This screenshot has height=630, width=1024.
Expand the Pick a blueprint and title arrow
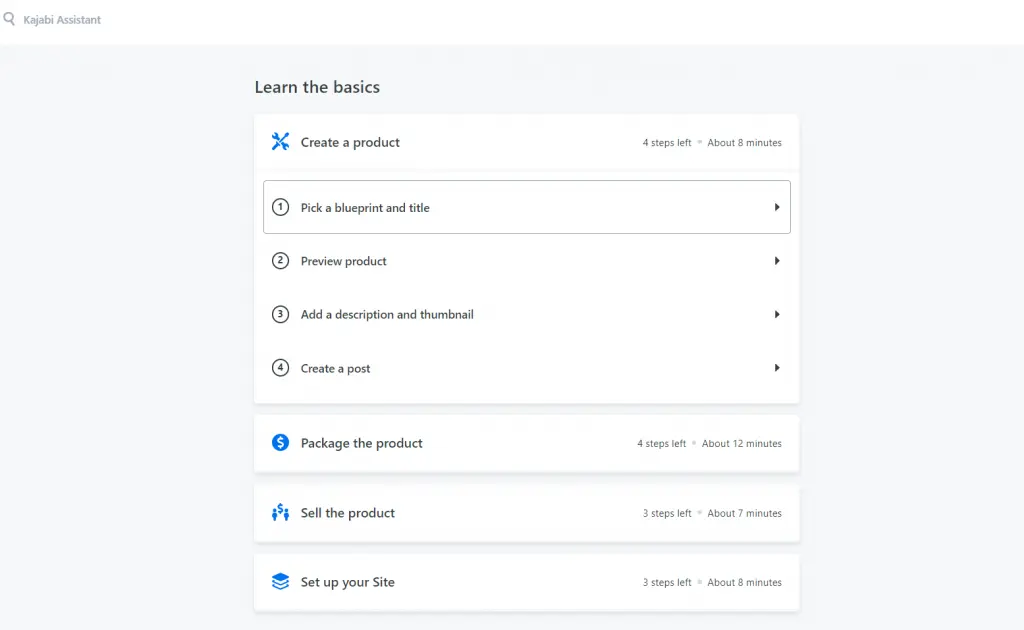tap(777, 207)
